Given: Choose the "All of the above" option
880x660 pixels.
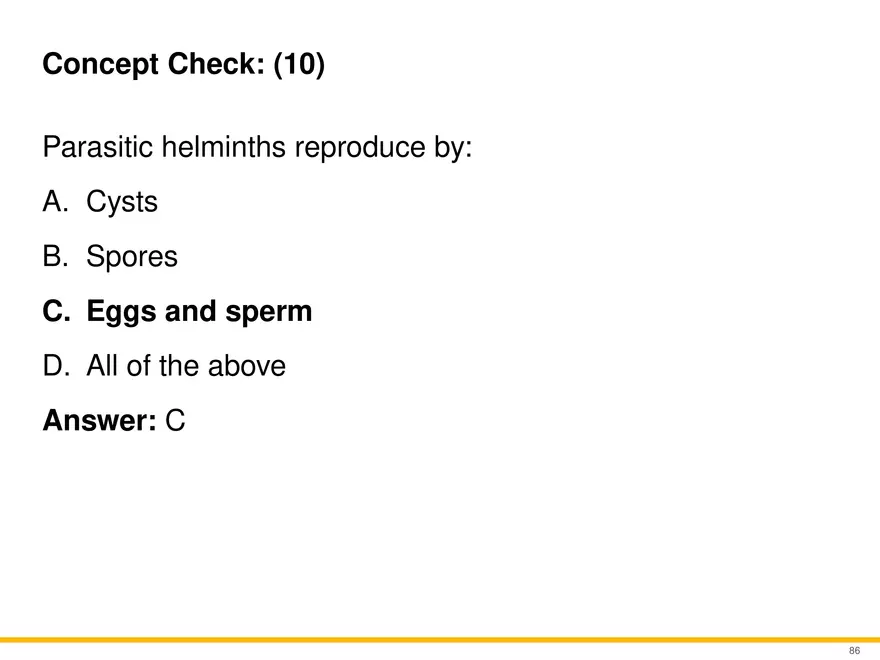Looking at the screenshot, I should click(186, 366).
